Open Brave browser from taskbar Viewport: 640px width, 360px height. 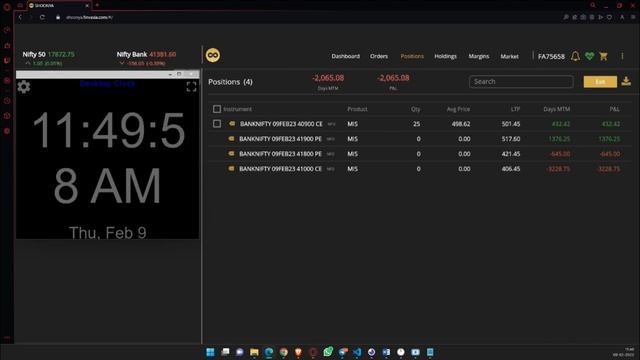298,352
